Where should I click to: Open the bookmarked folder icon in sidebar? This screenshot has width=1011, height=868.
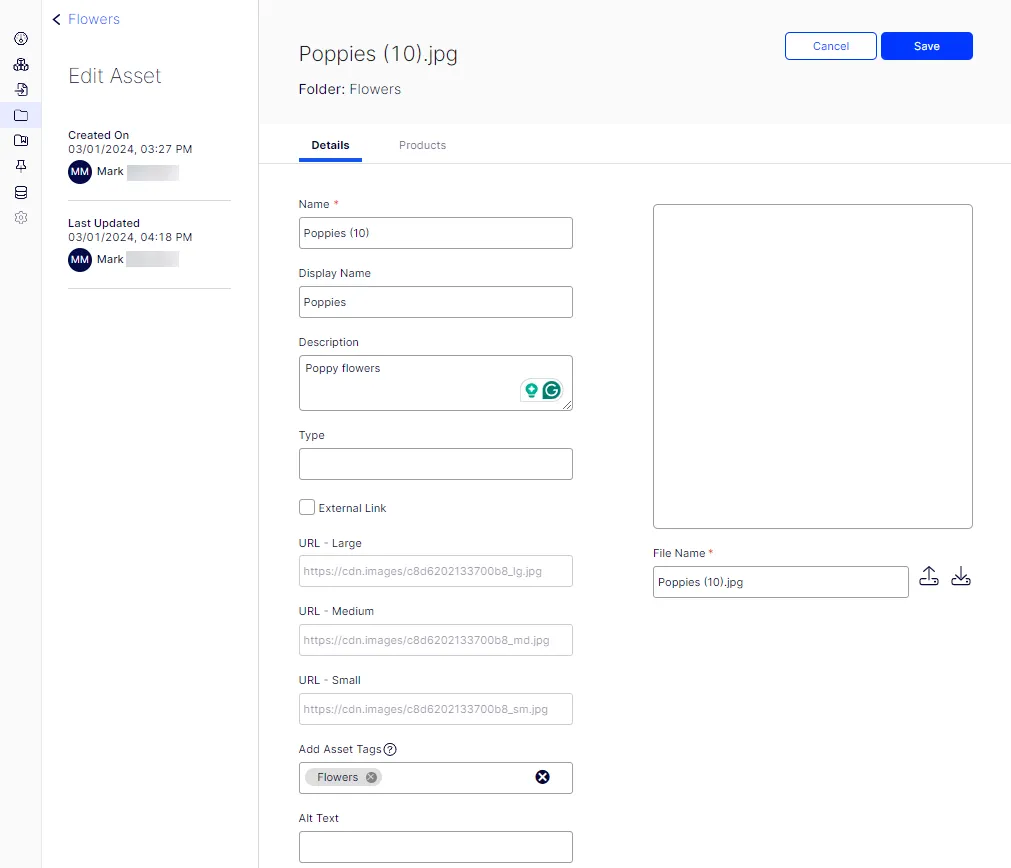pyautogui.click(x=21, y=141)
